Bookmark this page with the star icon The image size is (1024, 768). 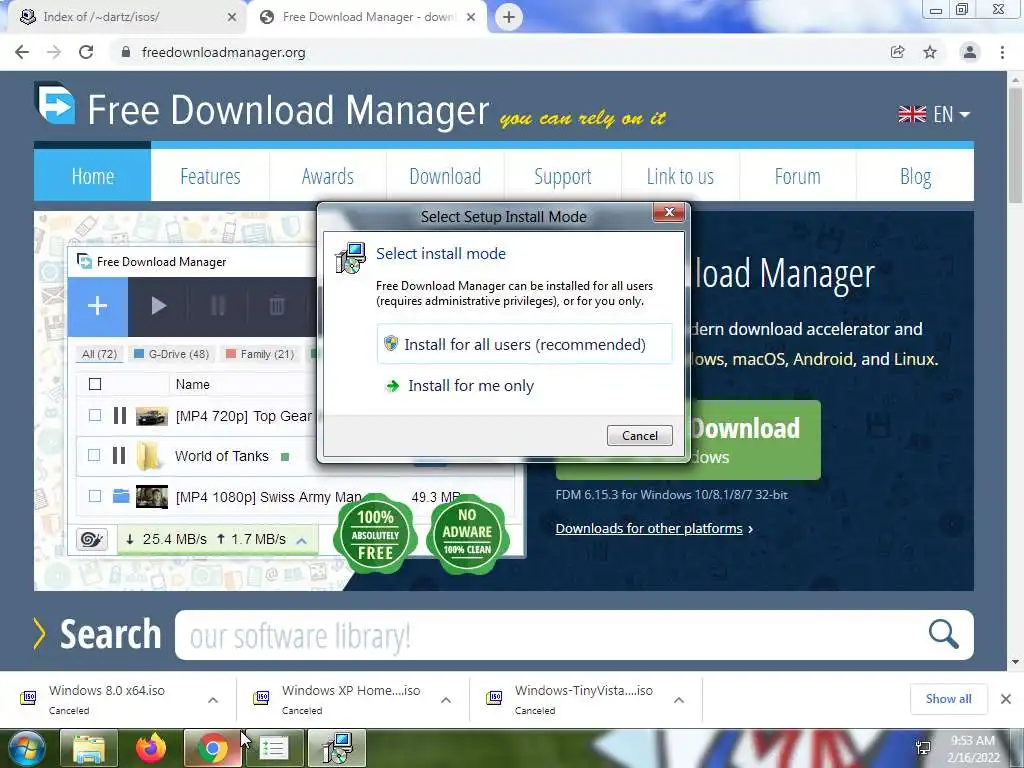[x=930, y=52]
